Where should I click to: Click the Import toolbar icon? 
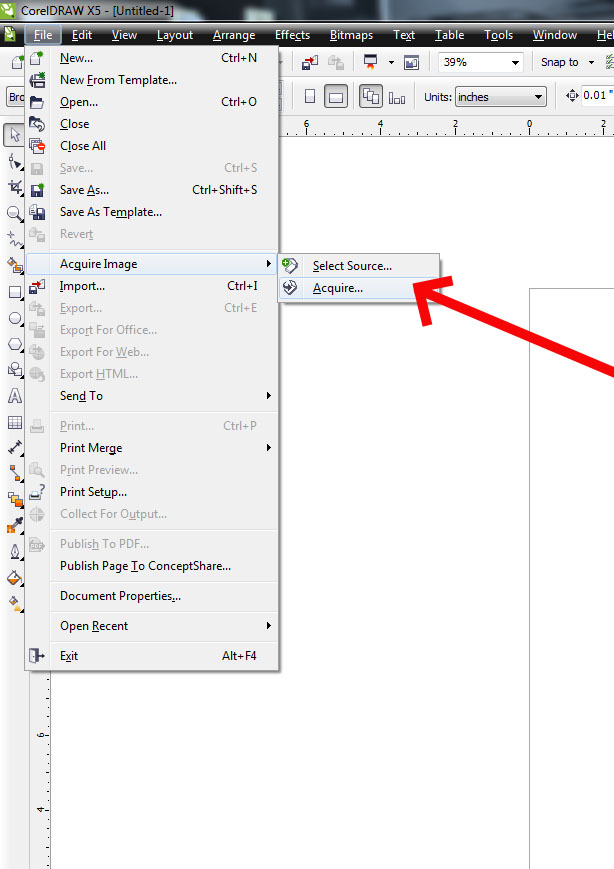coord(310,63)
